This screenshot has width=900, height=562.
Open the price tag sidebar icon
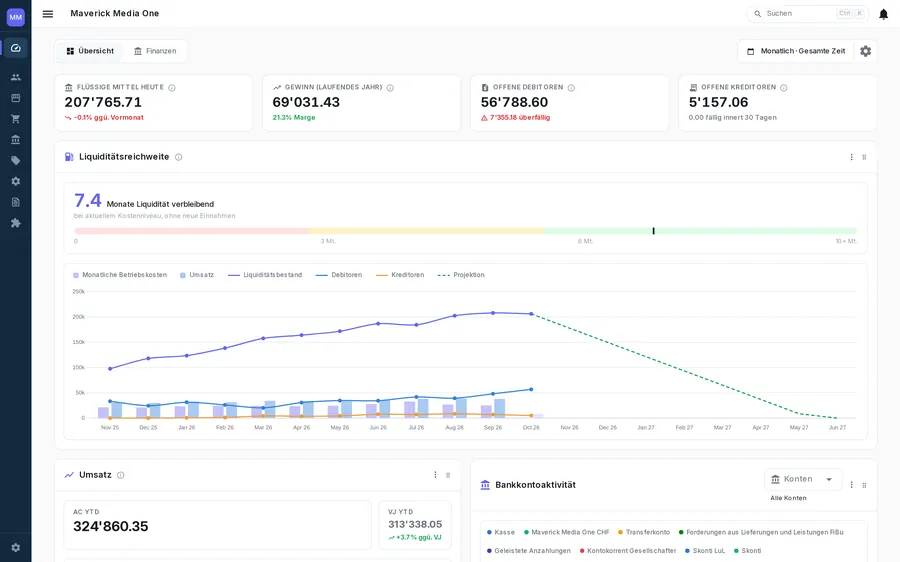[x=15, y=161]
